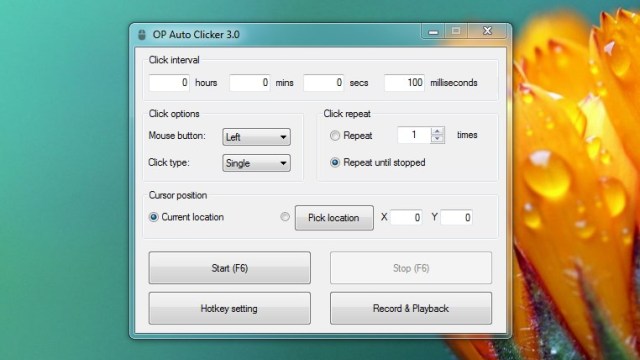
Task: Focus the X coordinate field
Action: [406, 217]
